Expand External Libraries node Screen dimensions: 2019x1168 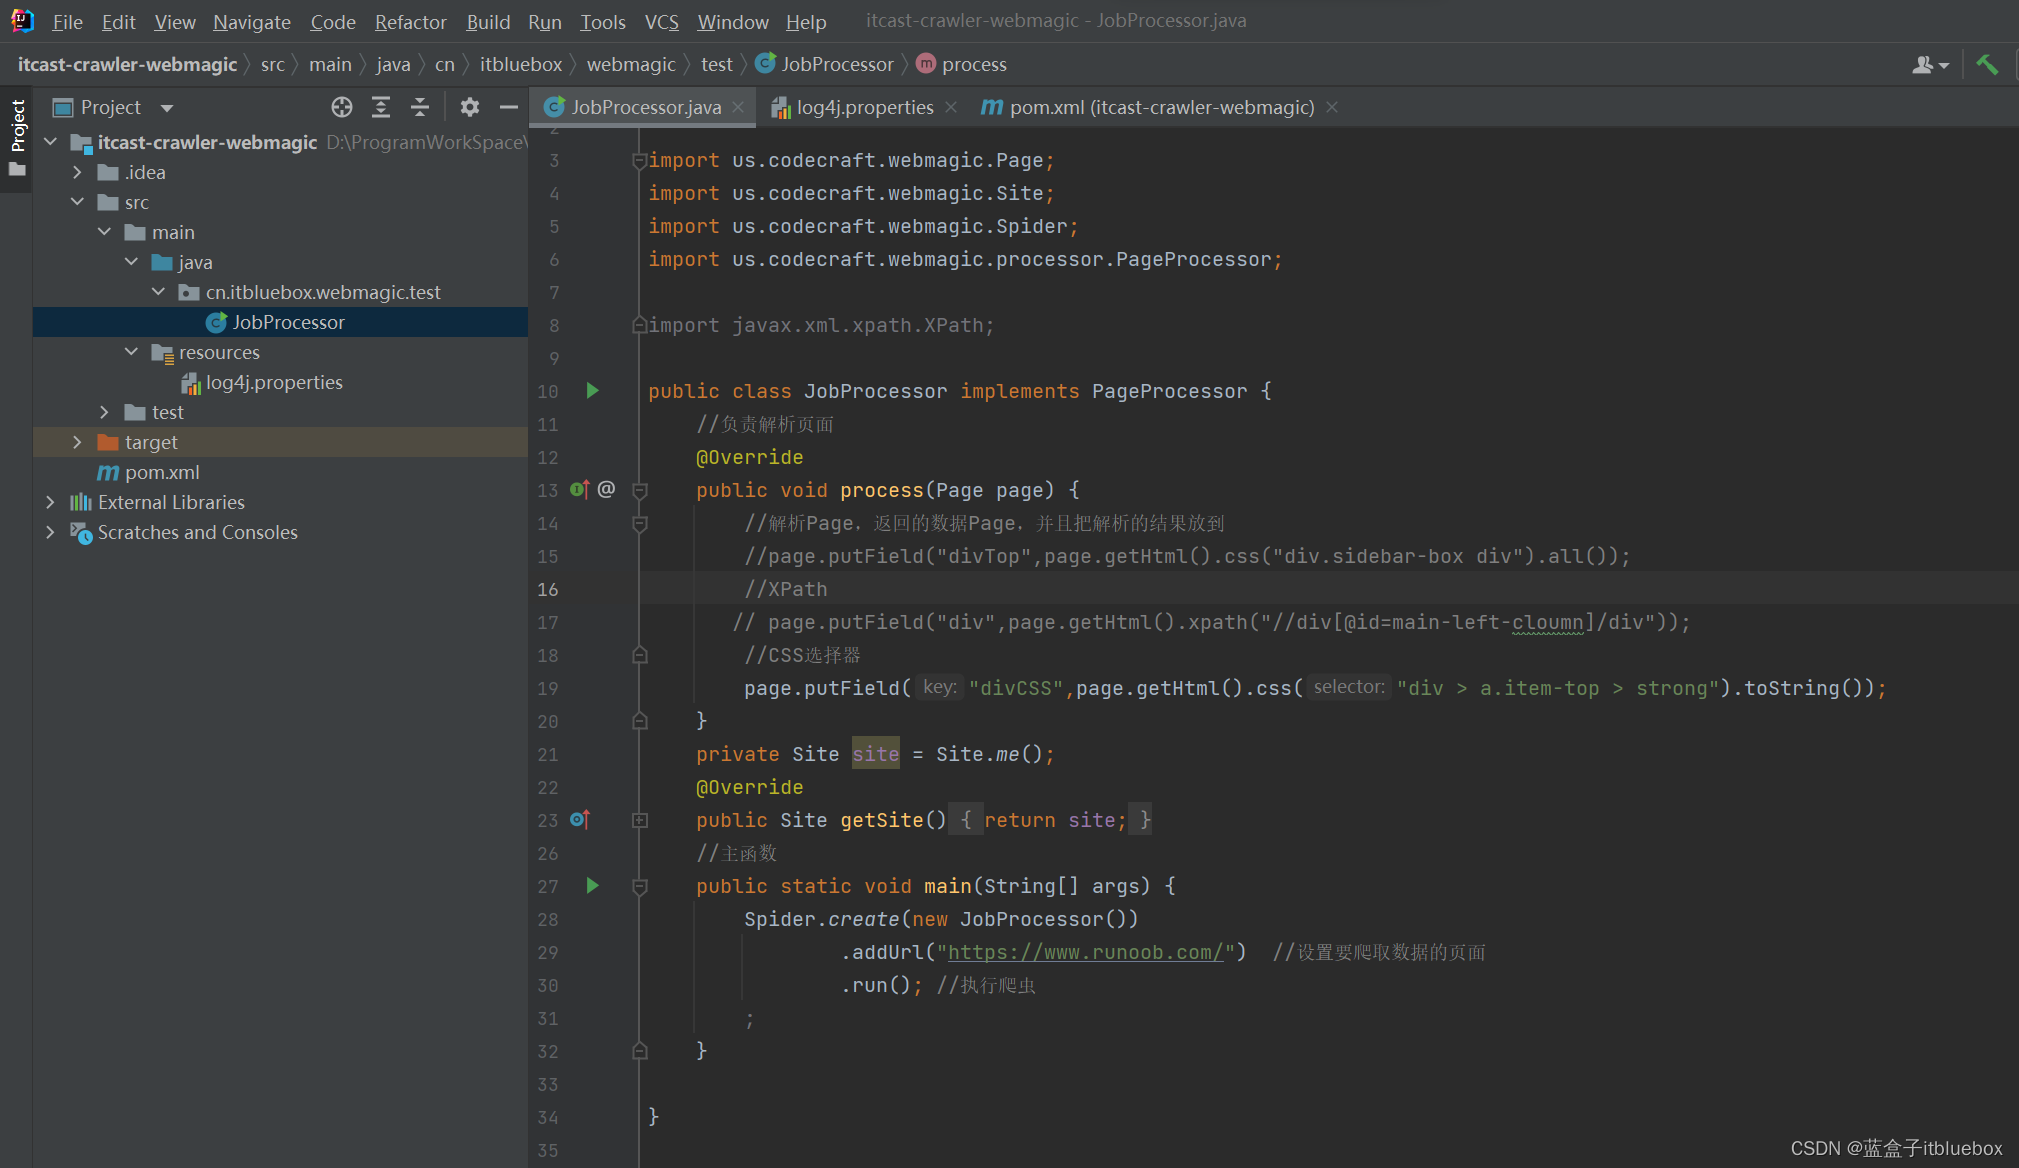click(50, 502)
